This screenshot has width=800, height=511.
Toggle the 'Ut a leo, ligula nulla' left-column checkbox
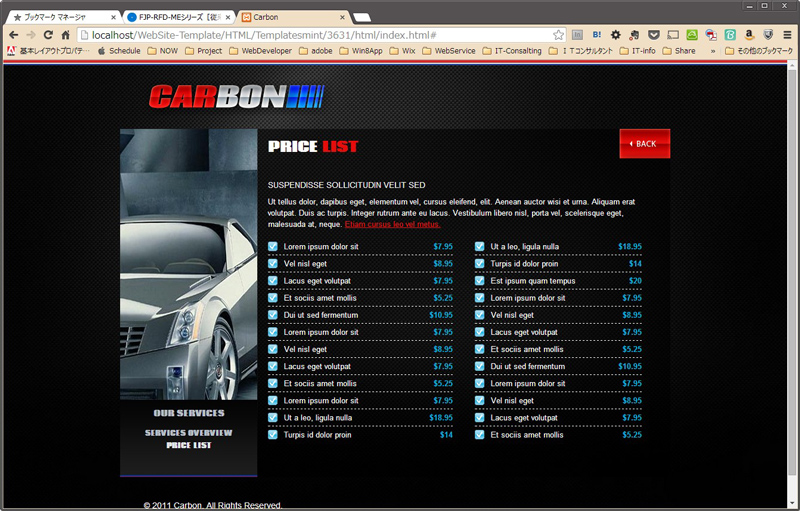pyautogui.click(x=273, y=418)
